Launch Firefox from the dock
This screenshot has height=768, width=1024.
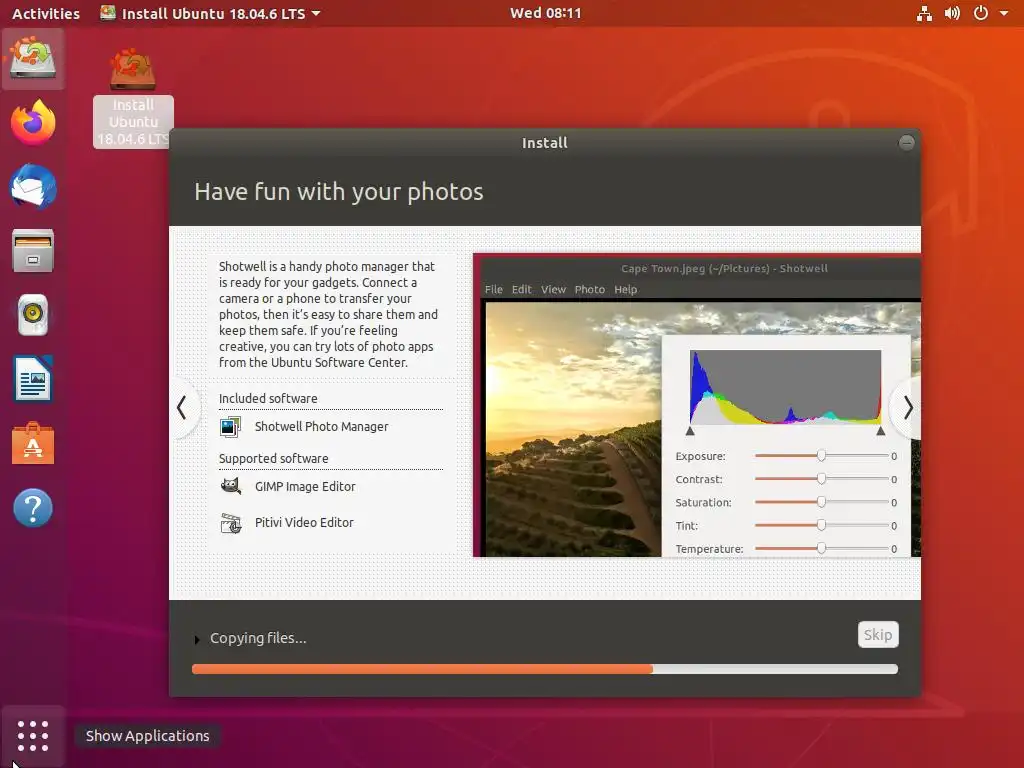(33, 122)
